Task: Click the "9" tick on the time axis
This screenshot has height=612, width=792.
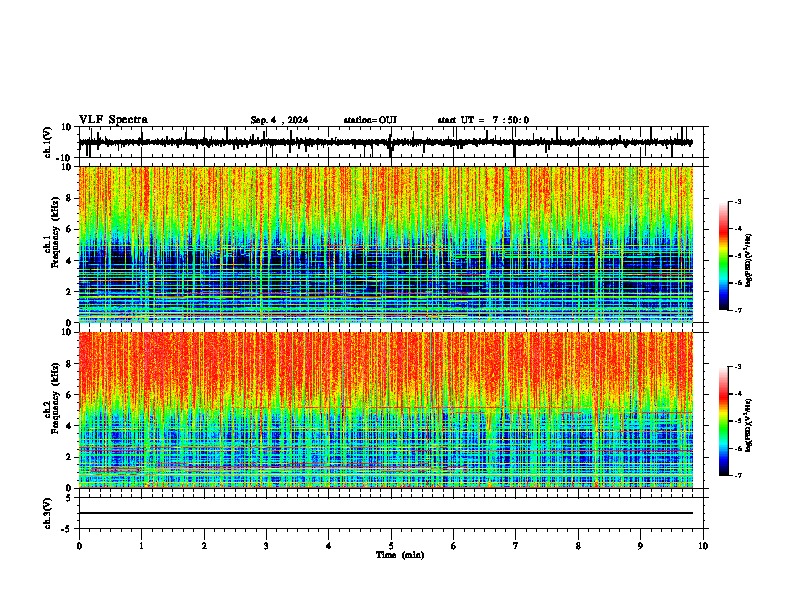Action: [x=640, y=546]
